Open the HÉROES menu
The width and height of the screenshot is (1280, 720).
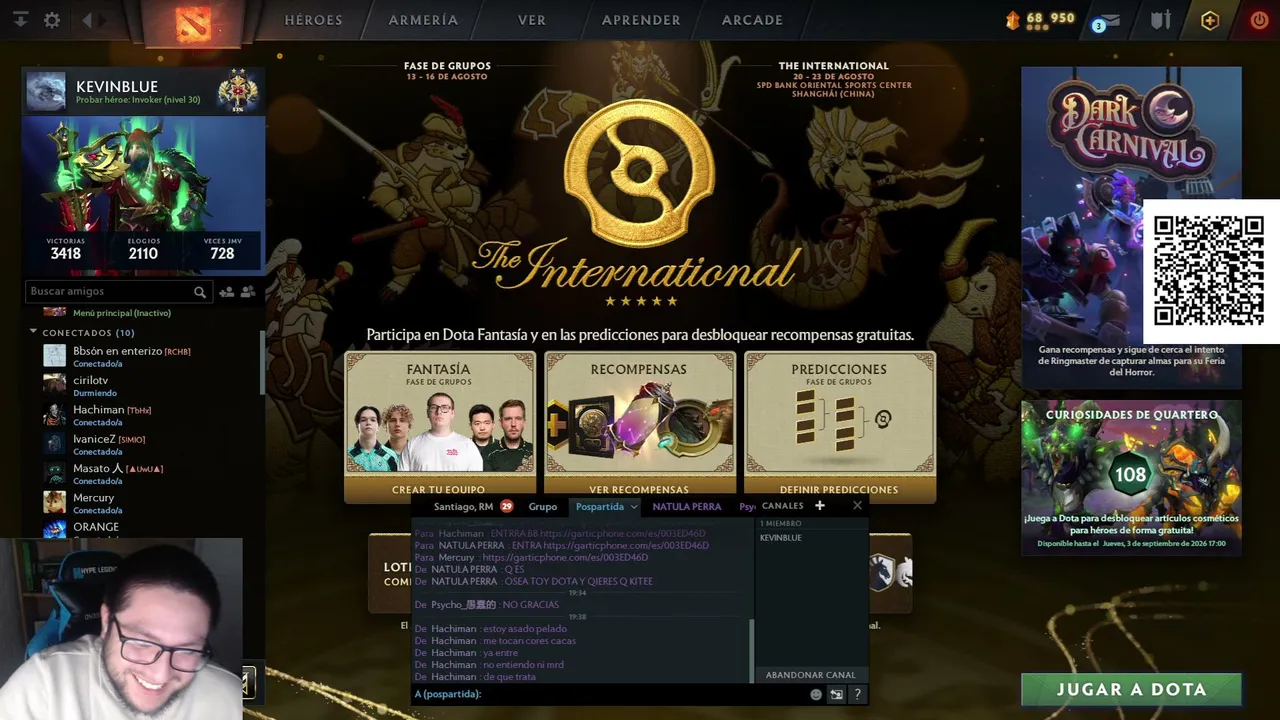coord(313,20)
